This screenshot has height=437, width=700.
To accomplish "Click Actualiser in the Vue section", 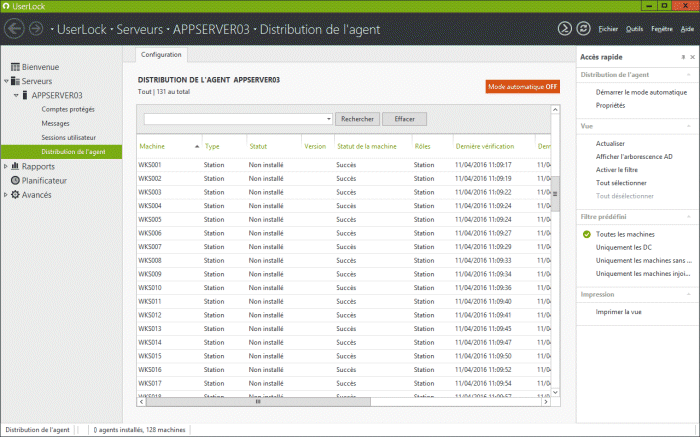I will coord(610,144).
